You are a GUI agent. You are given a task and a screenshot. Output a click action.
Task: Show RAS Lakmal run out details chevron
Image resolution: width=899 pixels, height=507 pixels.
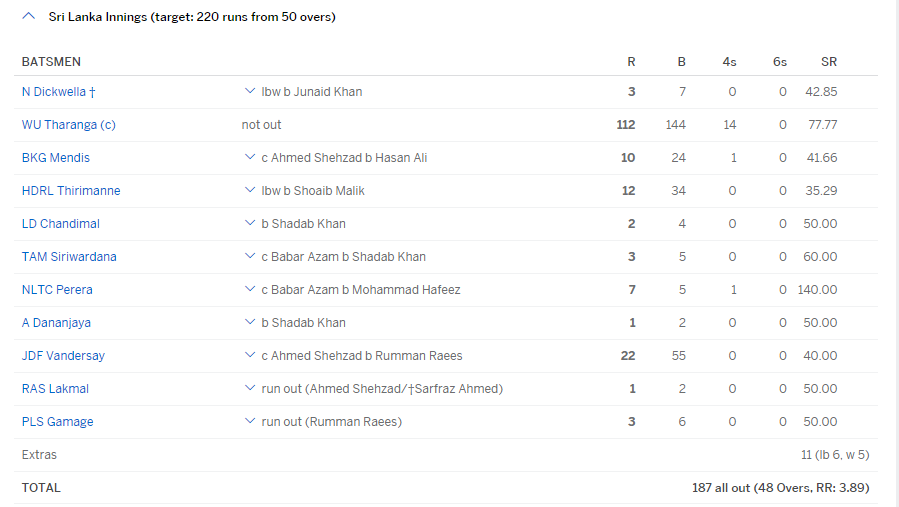tap(249, 388)
